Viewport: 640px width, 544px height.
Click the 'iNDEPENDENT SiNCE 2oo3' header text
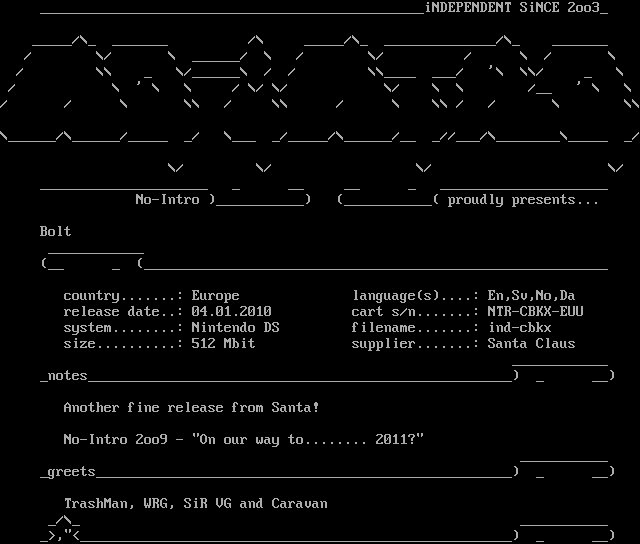click(x=512, y=7)
